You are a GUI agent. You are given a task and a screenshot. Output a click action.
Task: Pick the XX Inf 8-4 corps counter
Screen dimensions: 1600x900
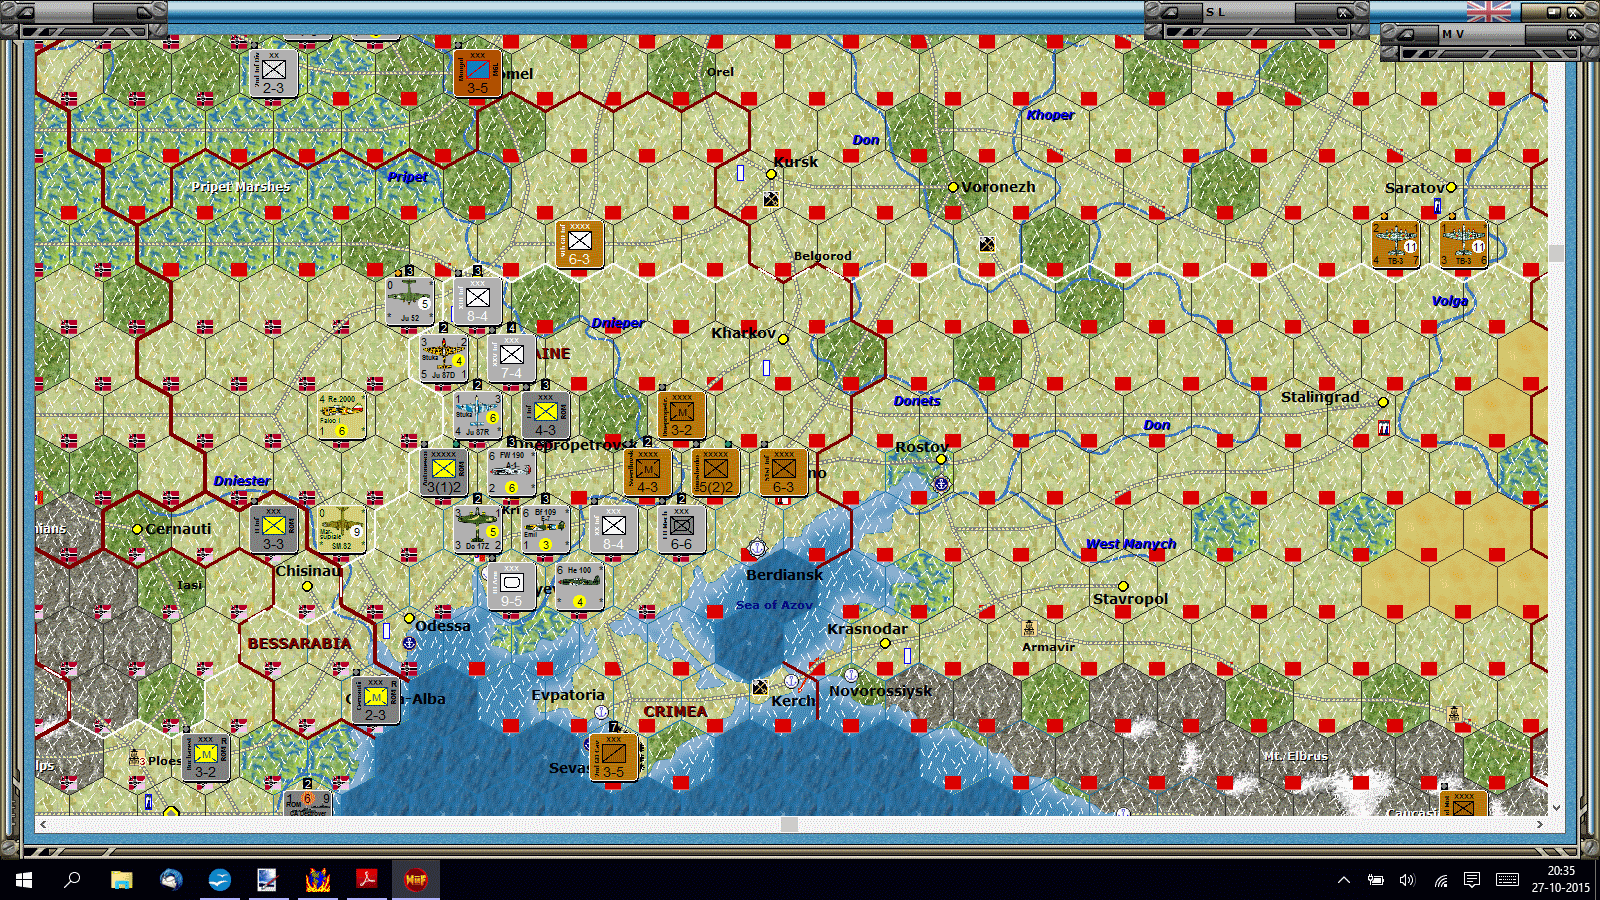(613, 529)
